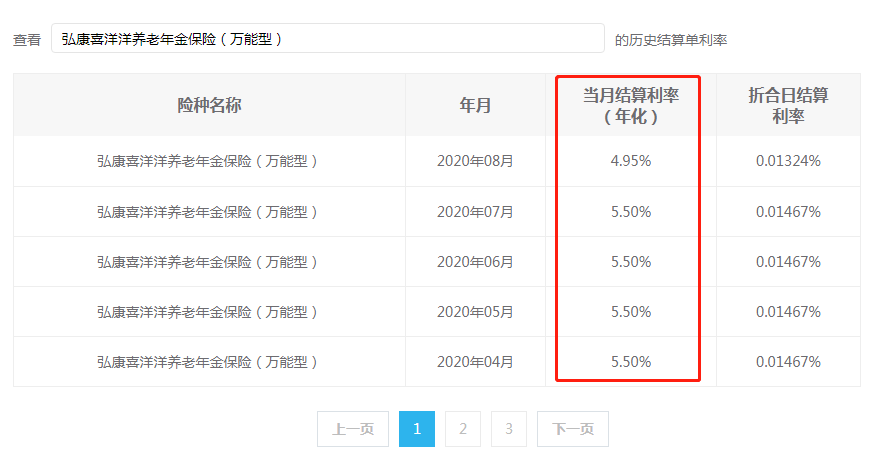Screen dimensions: 872x463
Task: Select the 2020年08月 date cell
Action: pos(475,161)
